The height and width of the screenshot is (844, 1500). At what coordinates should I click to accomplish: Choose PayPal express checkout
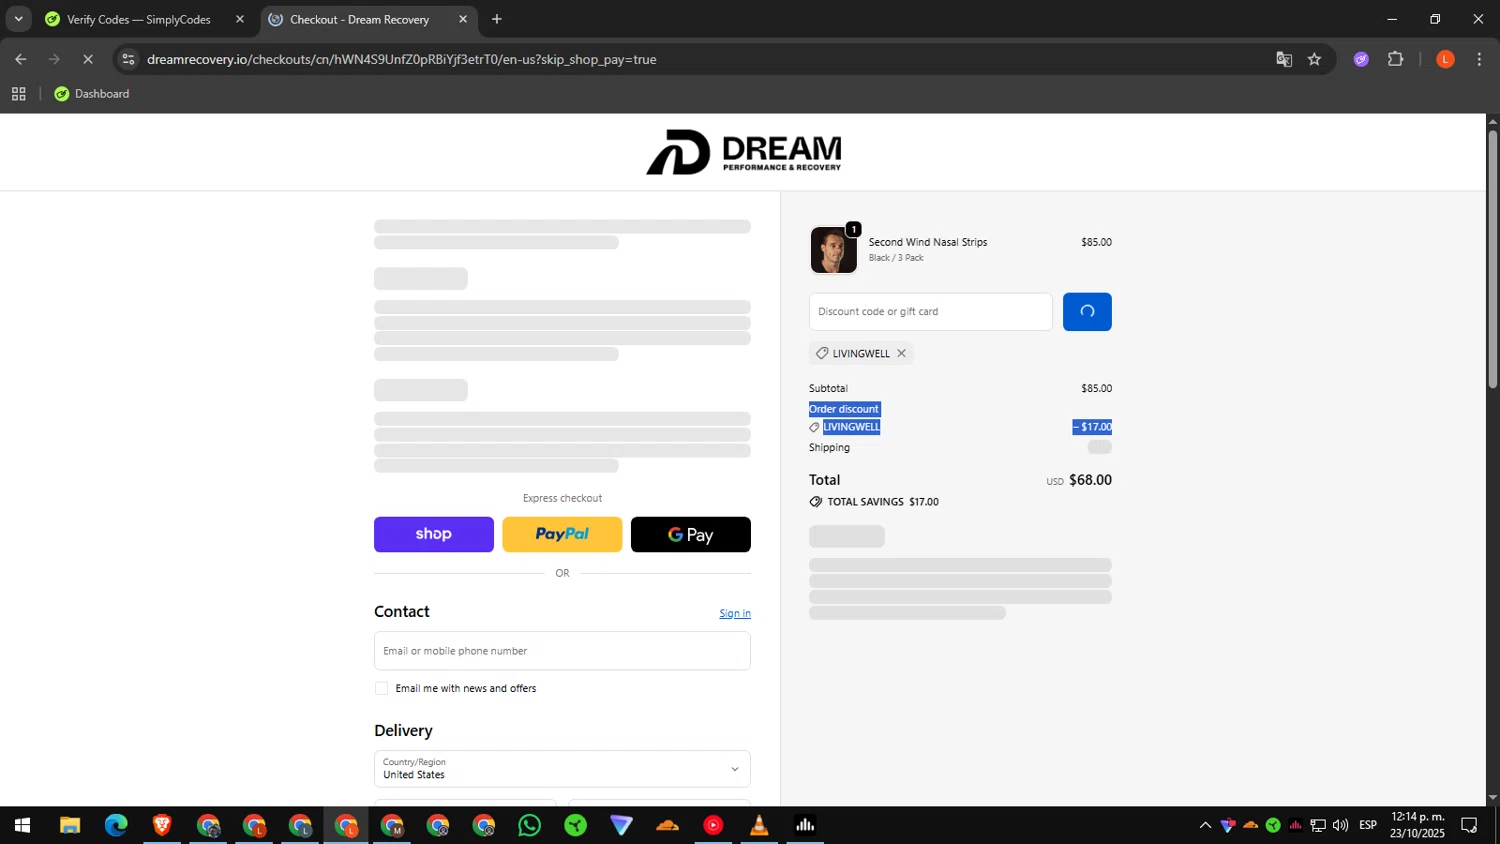(562, 534)
